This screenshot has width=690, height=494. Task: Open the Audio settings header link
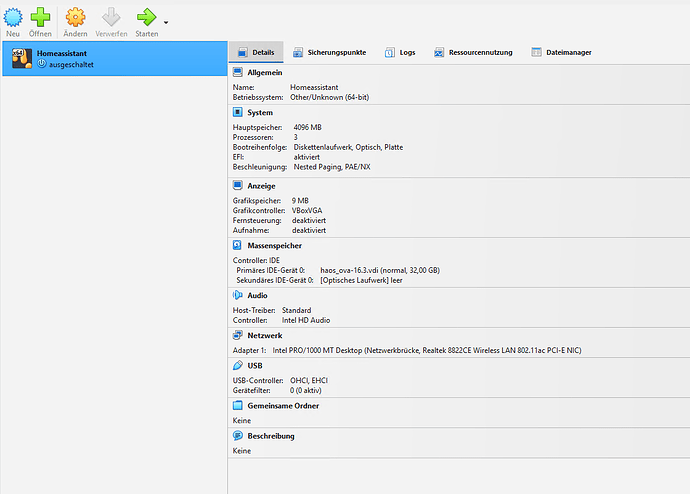click(x=257, y=296)
